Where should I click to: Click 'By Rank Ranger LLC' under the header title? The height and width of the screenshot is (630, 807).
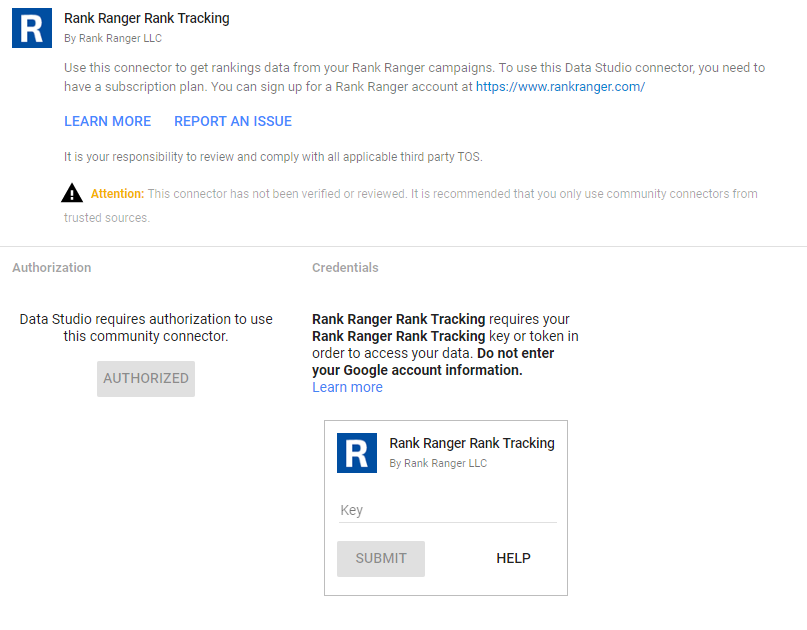113,38
